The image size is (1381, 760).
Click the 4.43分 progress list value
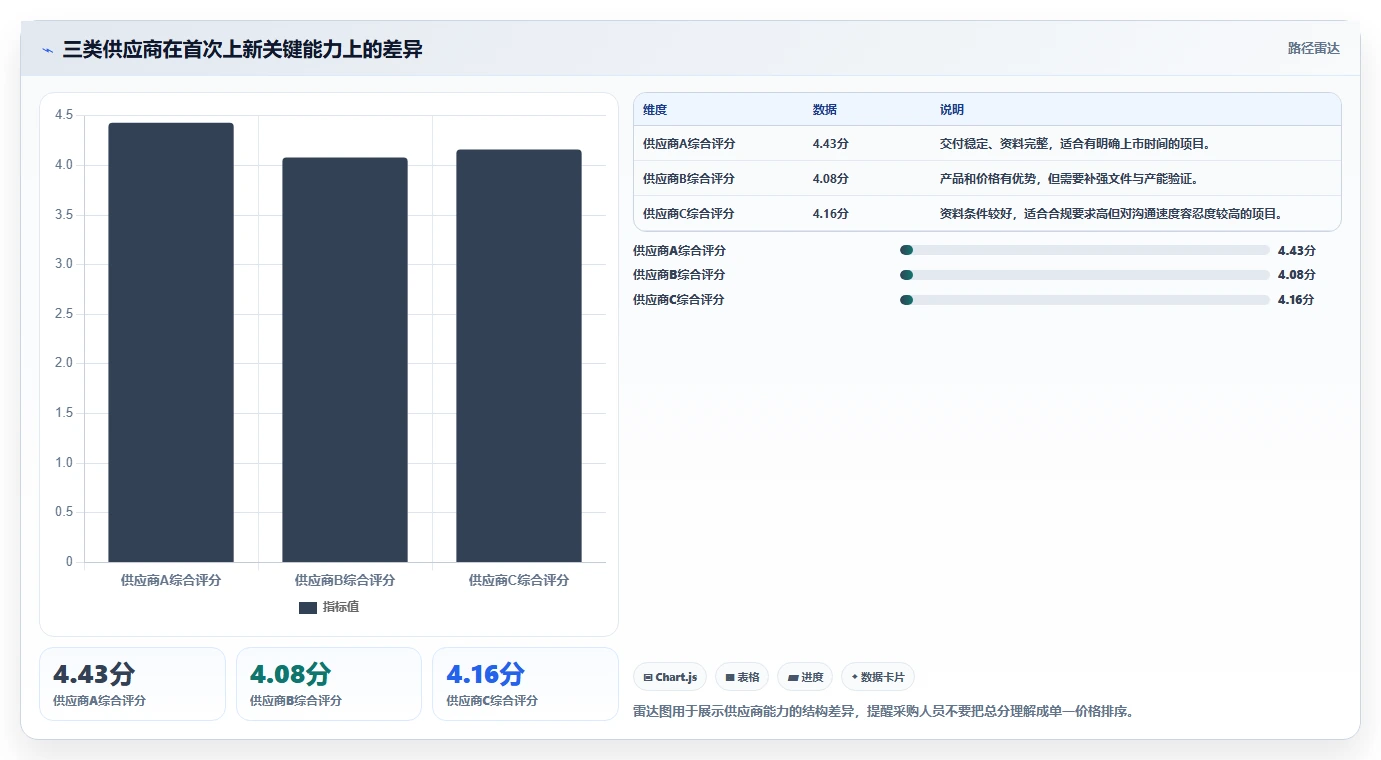pyautogui.click(x=1297, y=251)
